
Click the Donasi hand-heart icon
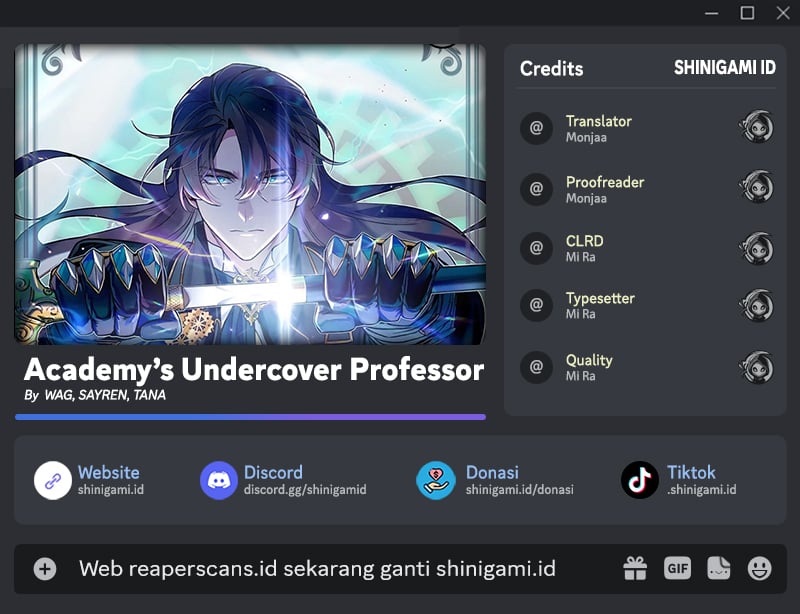(x=436, y=480)
